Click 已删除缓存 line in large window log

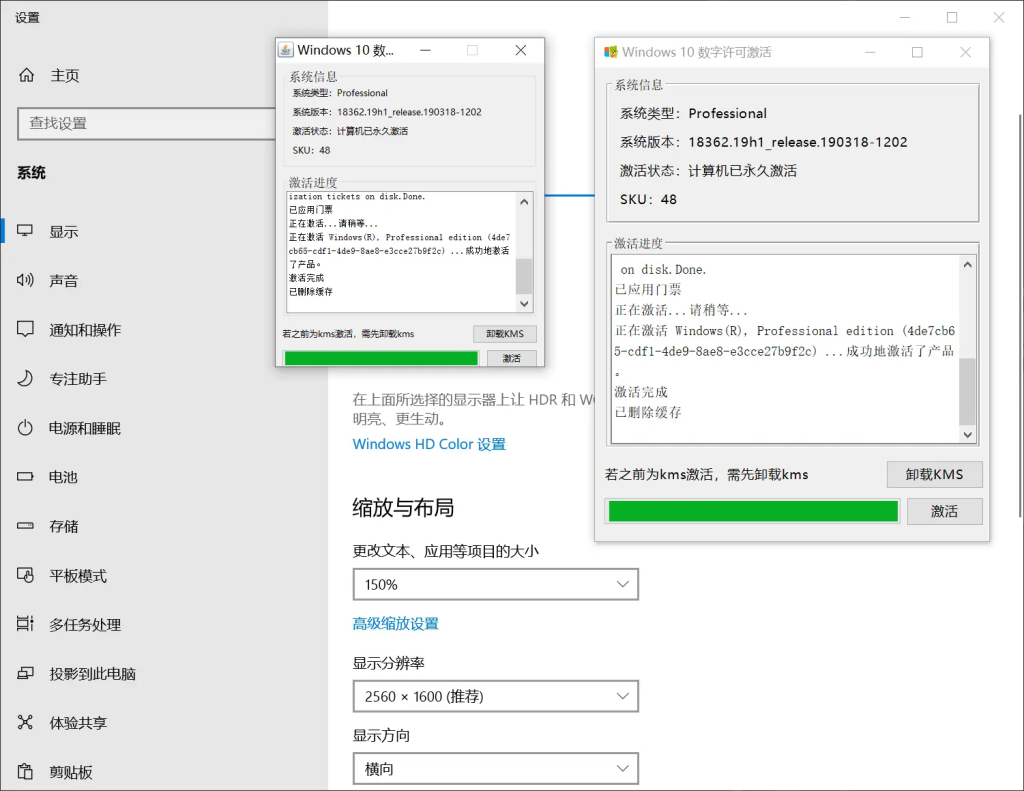click(x=648, y=412)
